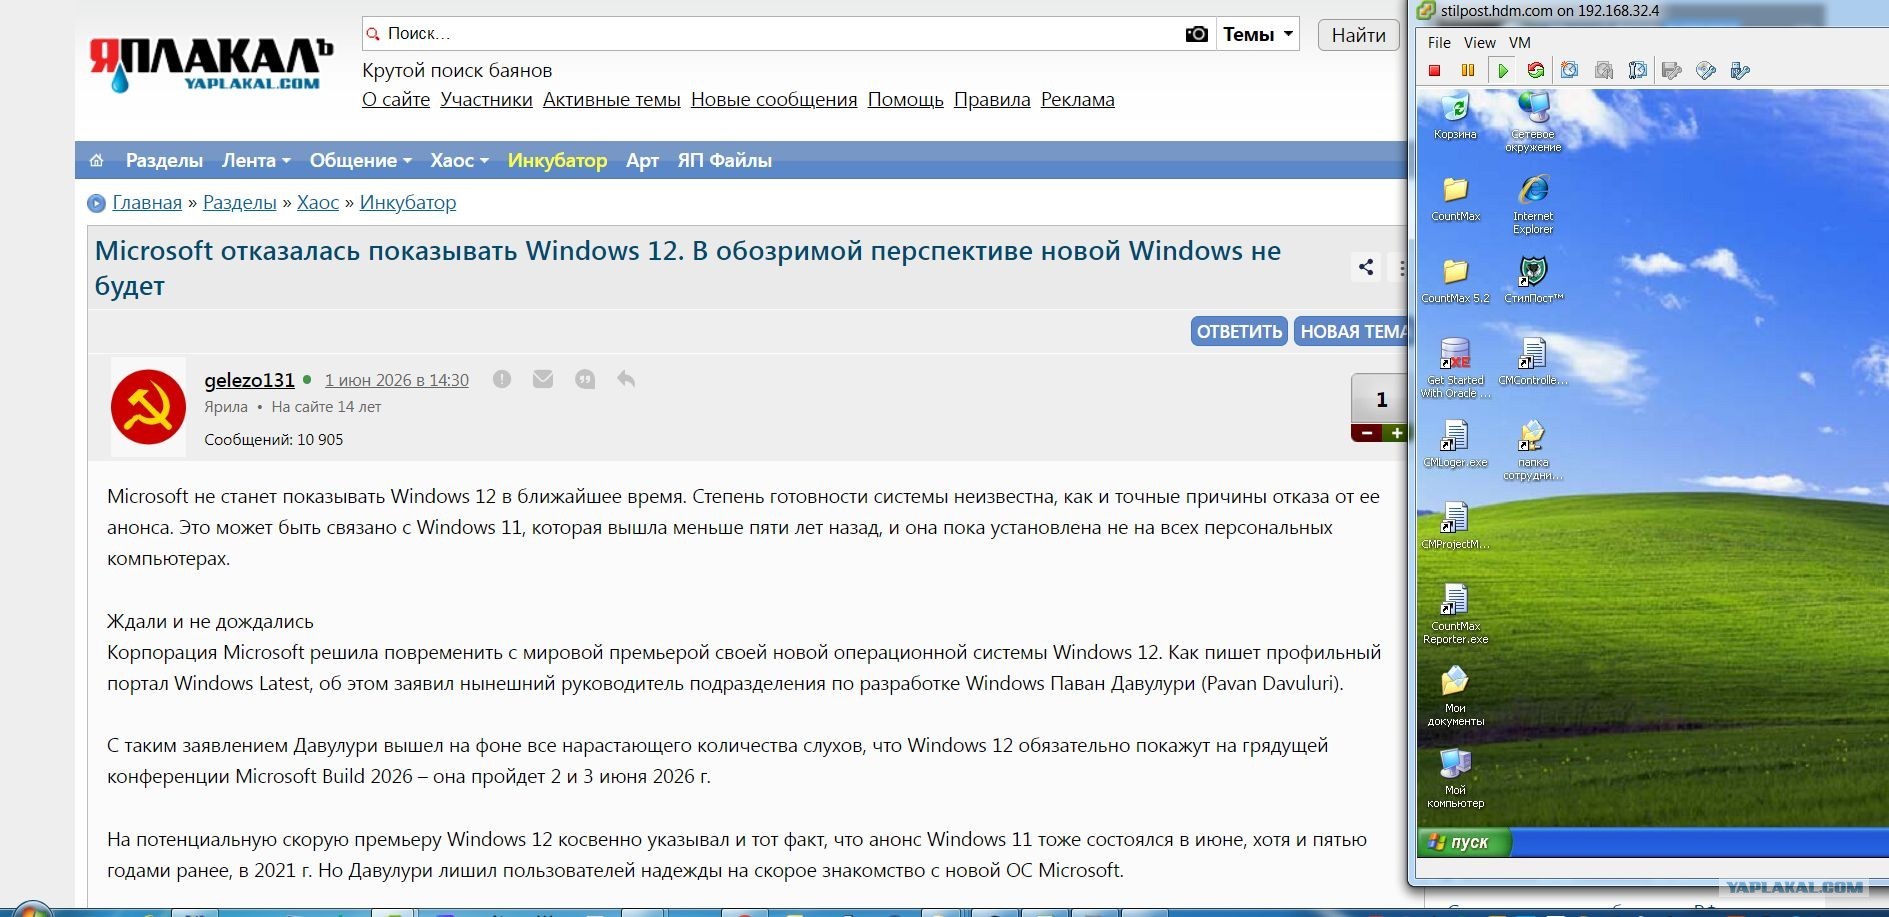Click the Главная breadcrumb link
Screen dimensions: 1889x917
pyautogui.click(x=147, y=202)
